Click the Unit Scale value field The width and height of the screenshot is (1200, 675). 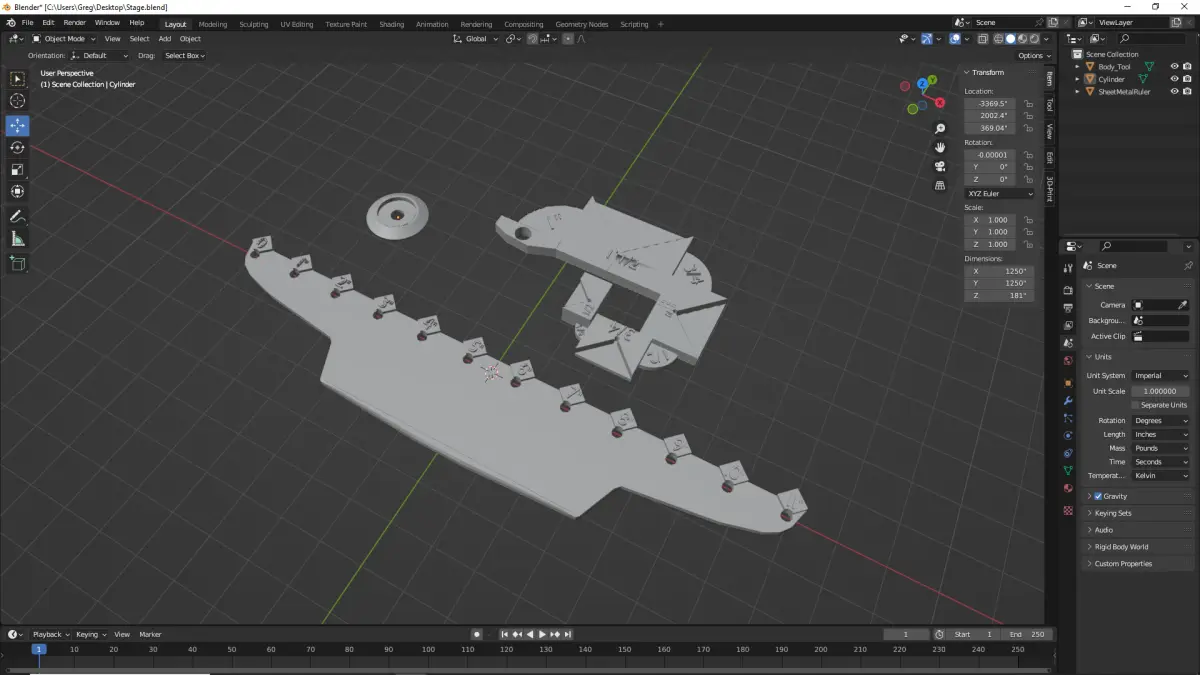click(1161, 391)
